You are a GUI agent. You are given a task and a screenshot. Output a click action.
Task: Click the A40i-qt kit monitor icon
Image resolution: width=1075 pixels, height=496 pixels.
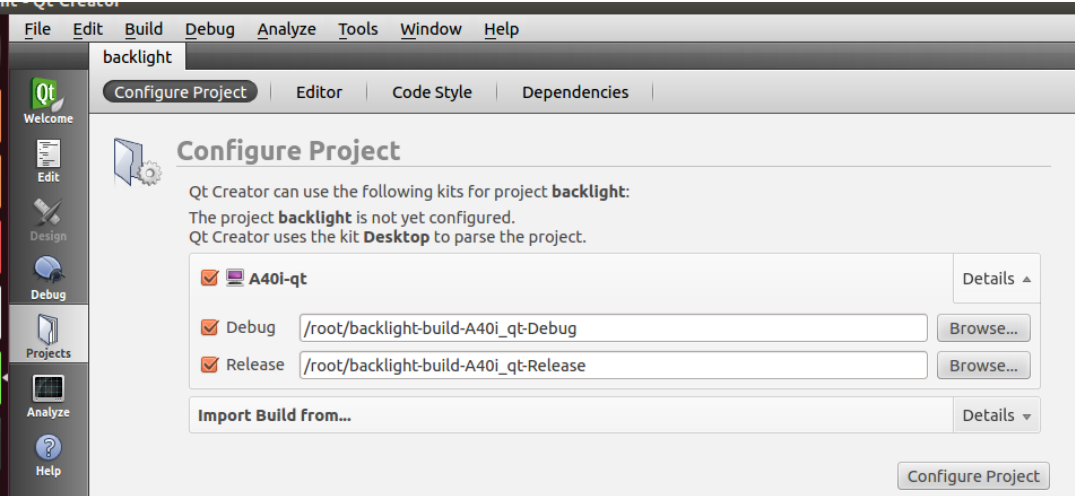click(x=235, y=278)
